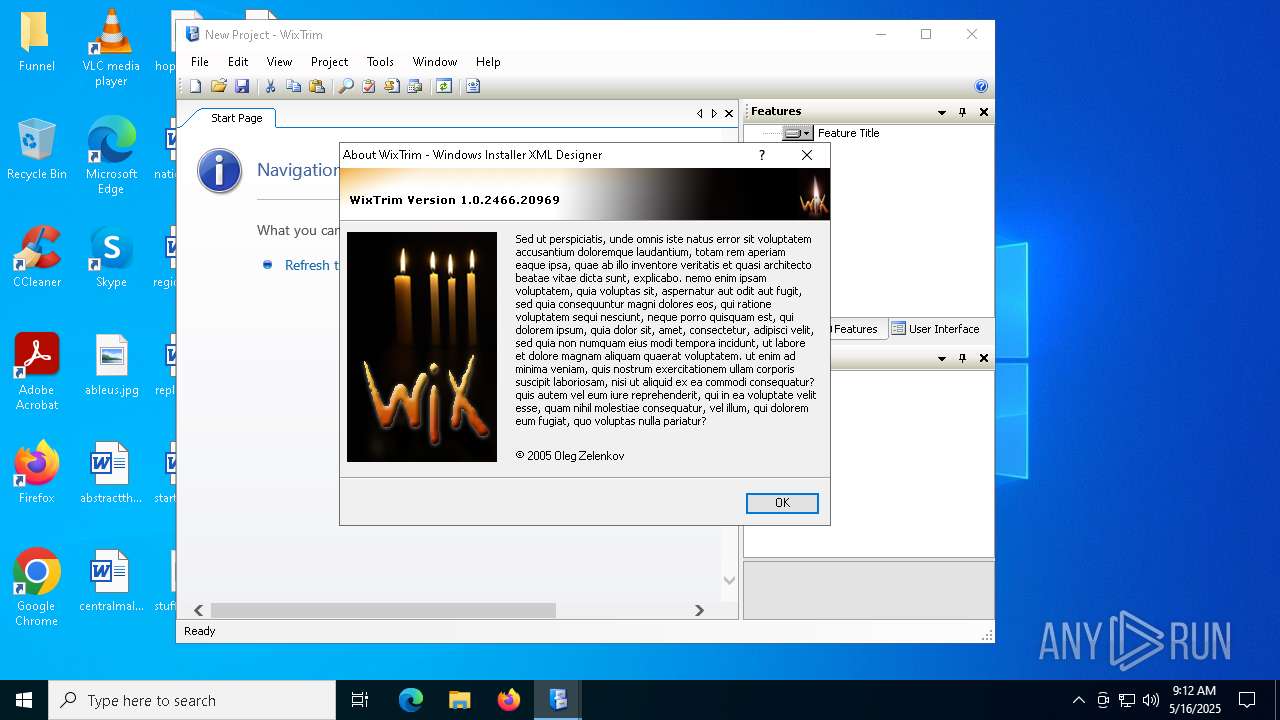
Task: Click the horizontal scrollbar thumb
Action: (x=383, y=610)
